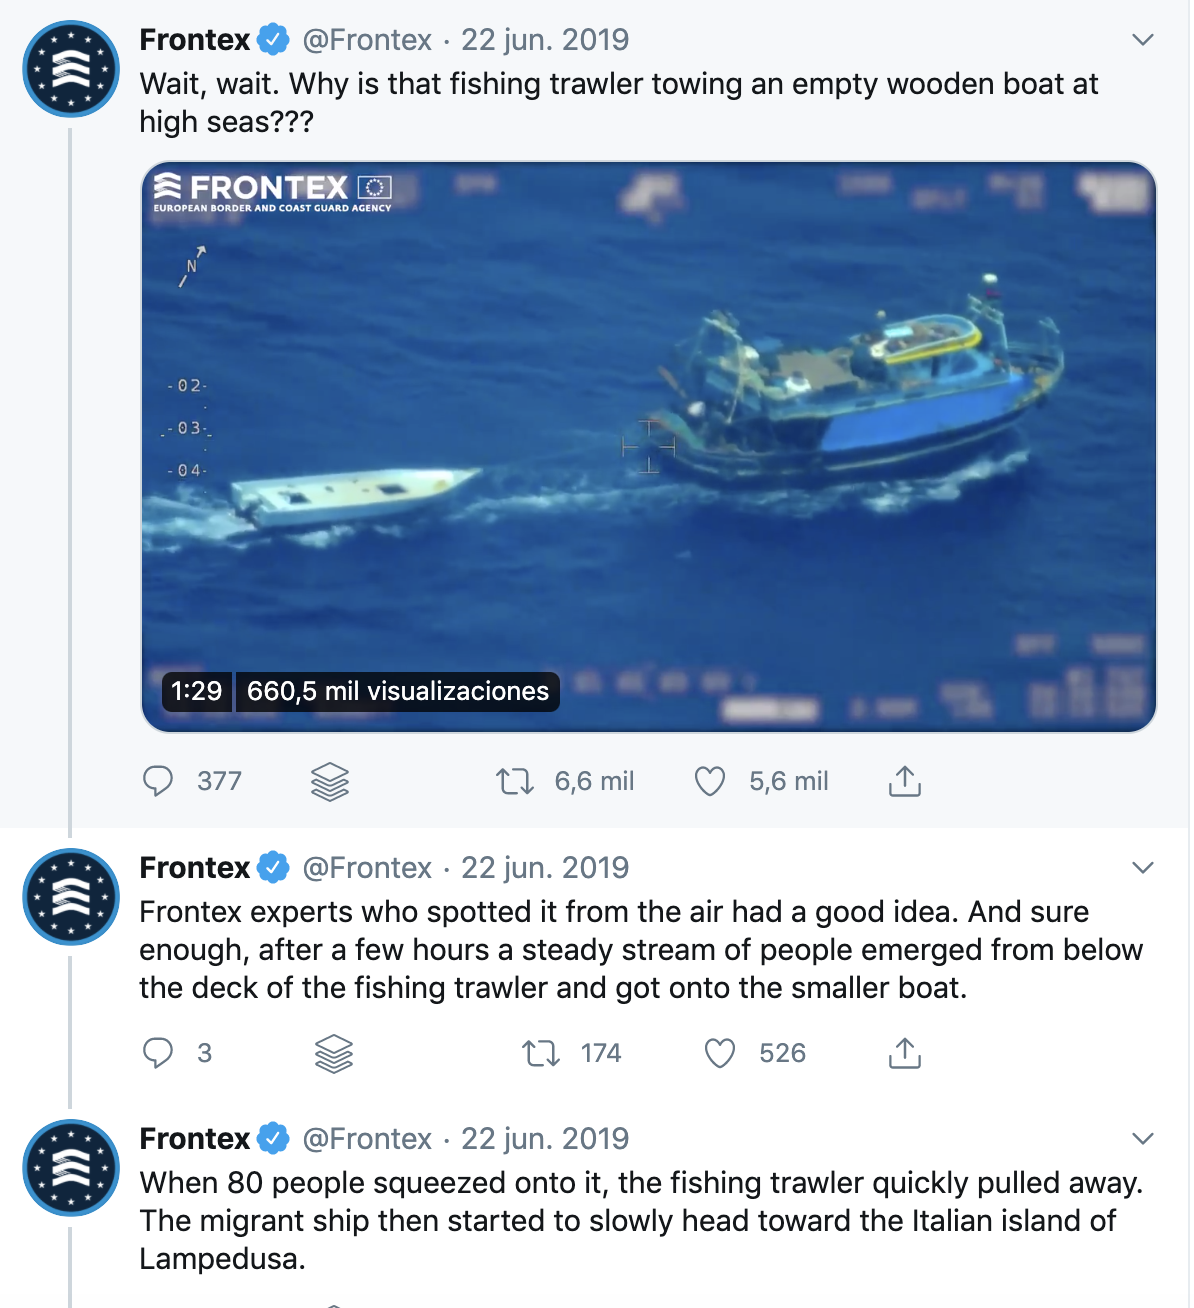1194x1308 pixels.
Task: Retweet the tweet with 174 retweets
Action: pyautogui.click(x=541, y=1053)
